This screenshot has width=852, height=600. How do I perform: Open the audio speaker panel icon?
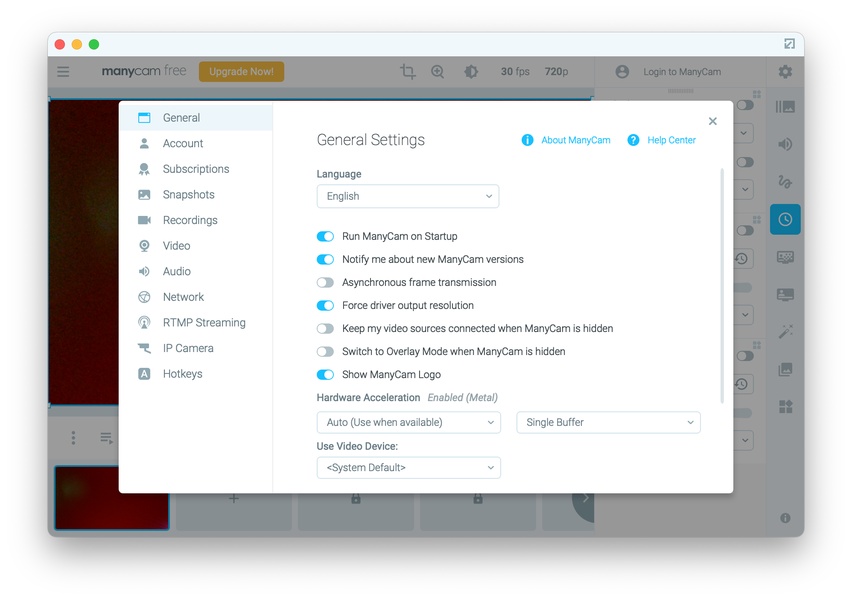(785, 144)
